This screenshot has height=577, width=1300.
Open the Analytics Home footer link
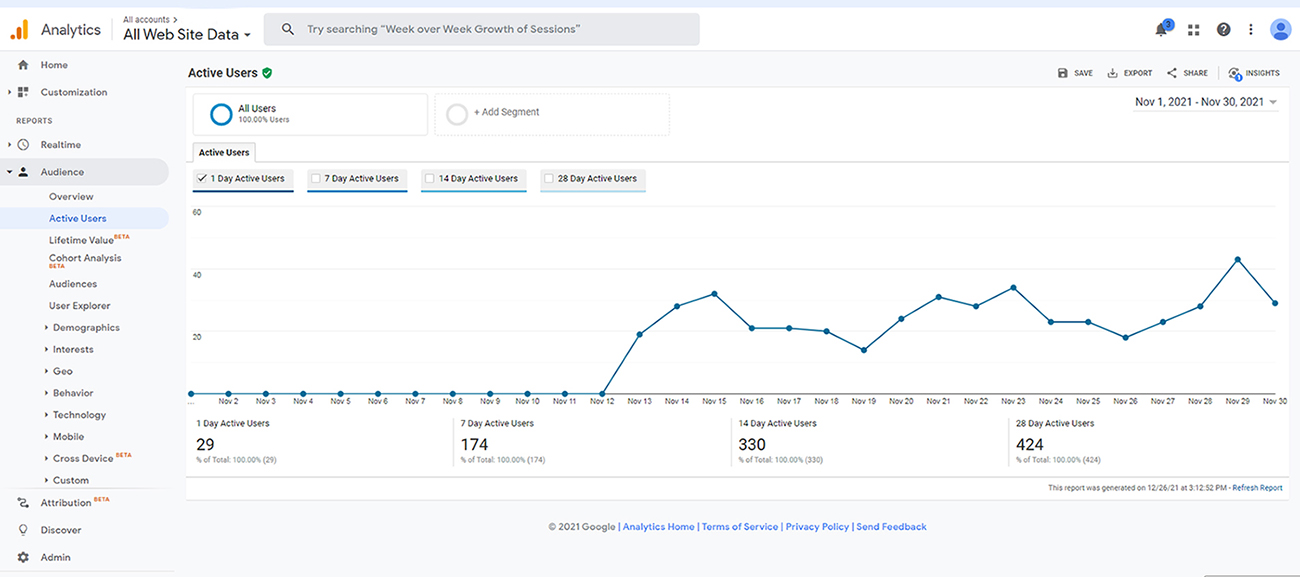[658, 527]
